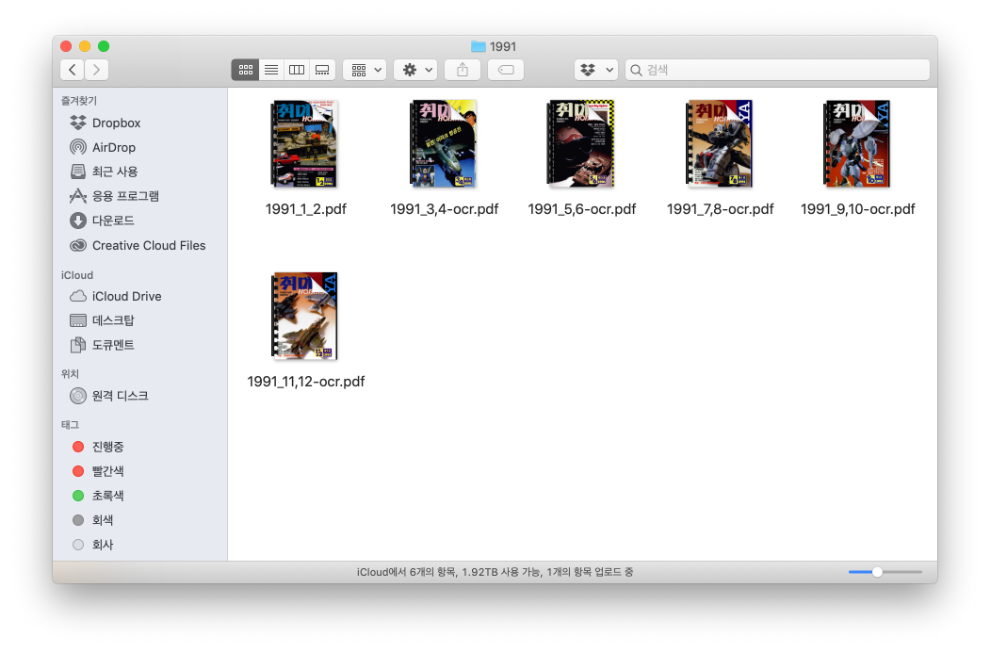The width and height of the screenshot is (990, 653).
Task: Open the gear action menu
Action: 415,70
